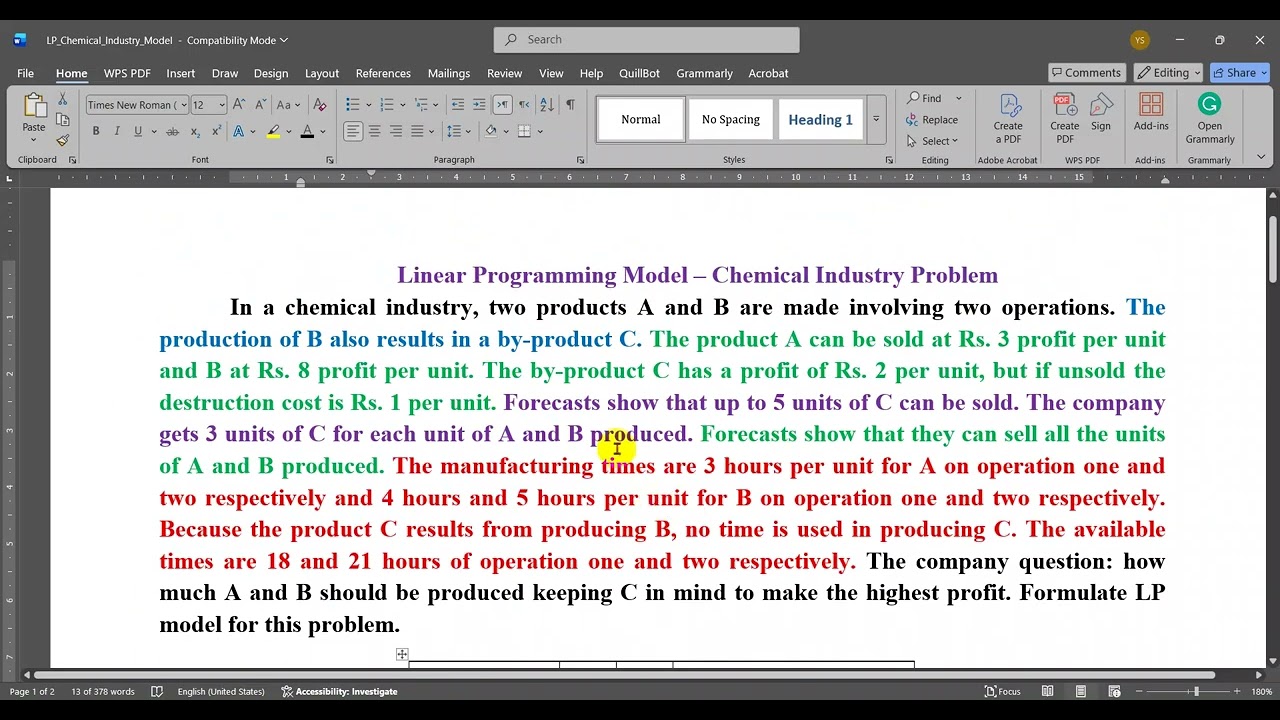This screenshot has width=1280, height=720.
Task: Open Grammarly from the ribbon
Action: [1210, 118]
